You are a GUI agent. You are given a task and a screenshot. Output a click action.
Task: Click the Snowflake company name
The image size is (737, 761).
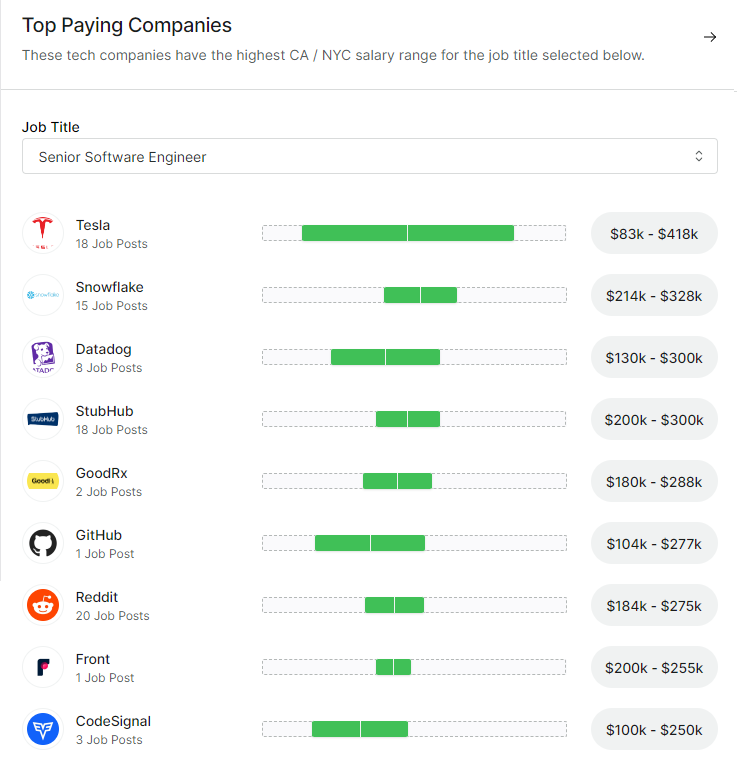[x=110, y=287]
